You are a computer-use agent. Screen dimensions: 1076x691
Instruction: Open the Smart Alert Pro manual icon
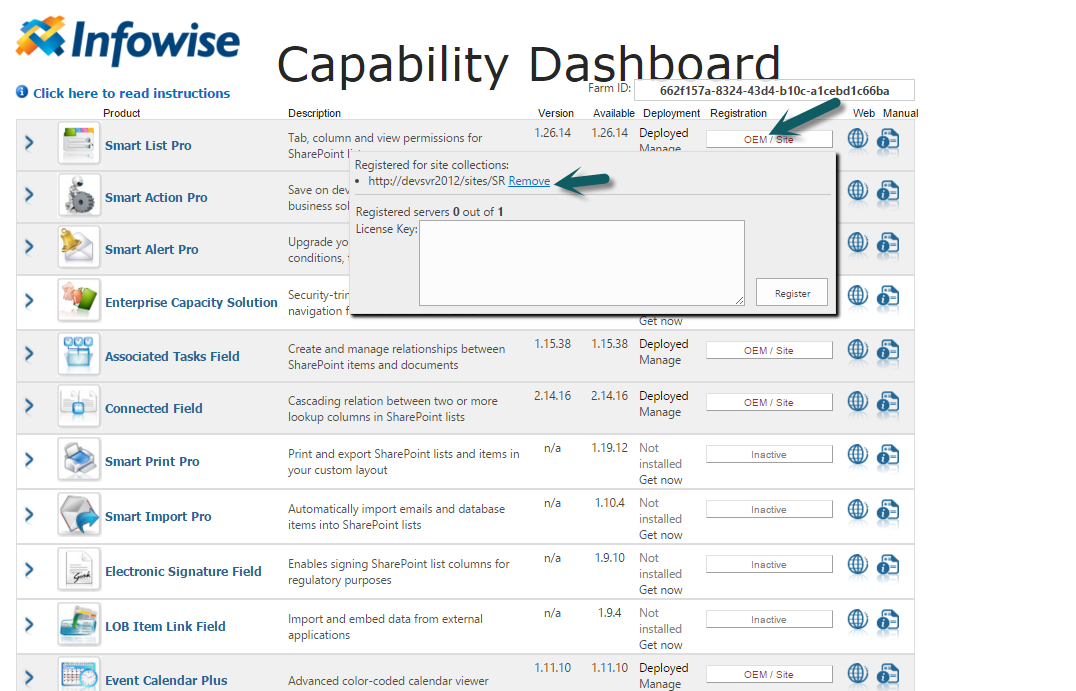click(888, 244)
